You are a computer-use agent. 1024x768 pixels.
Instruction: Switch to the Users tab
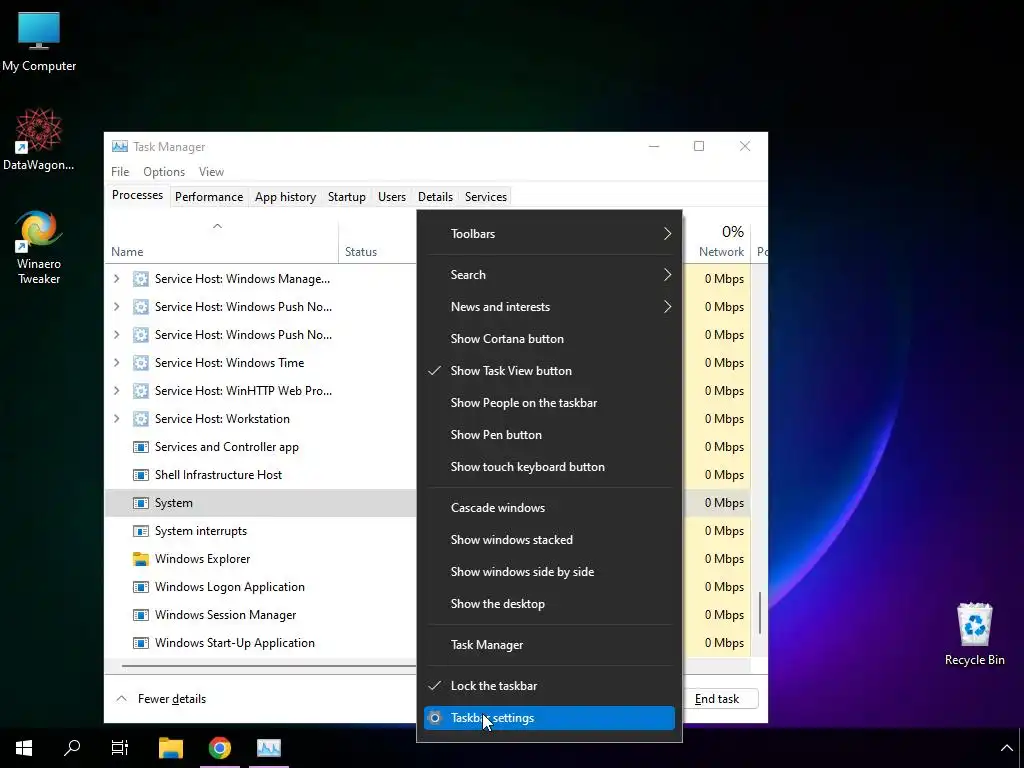(392, 197)
